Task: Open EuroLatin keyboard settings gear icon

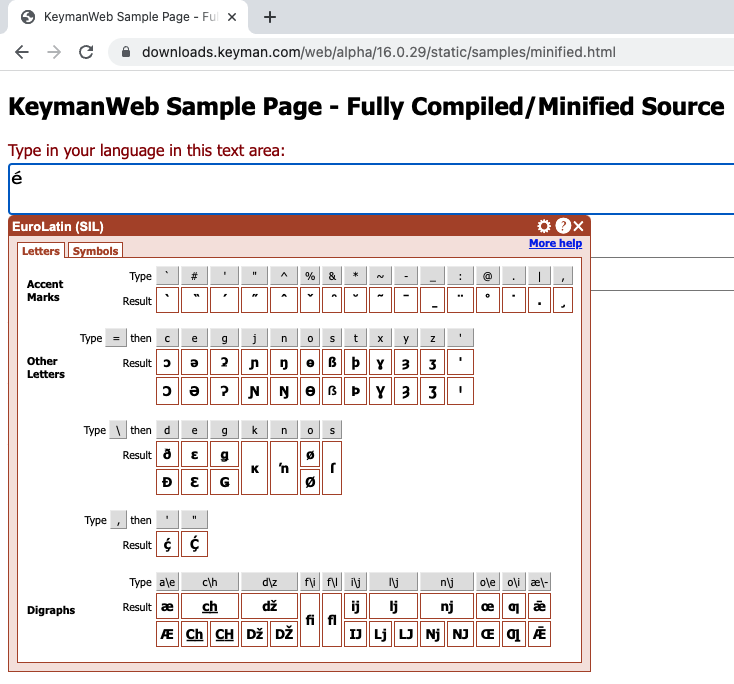Action: (543, 227)
